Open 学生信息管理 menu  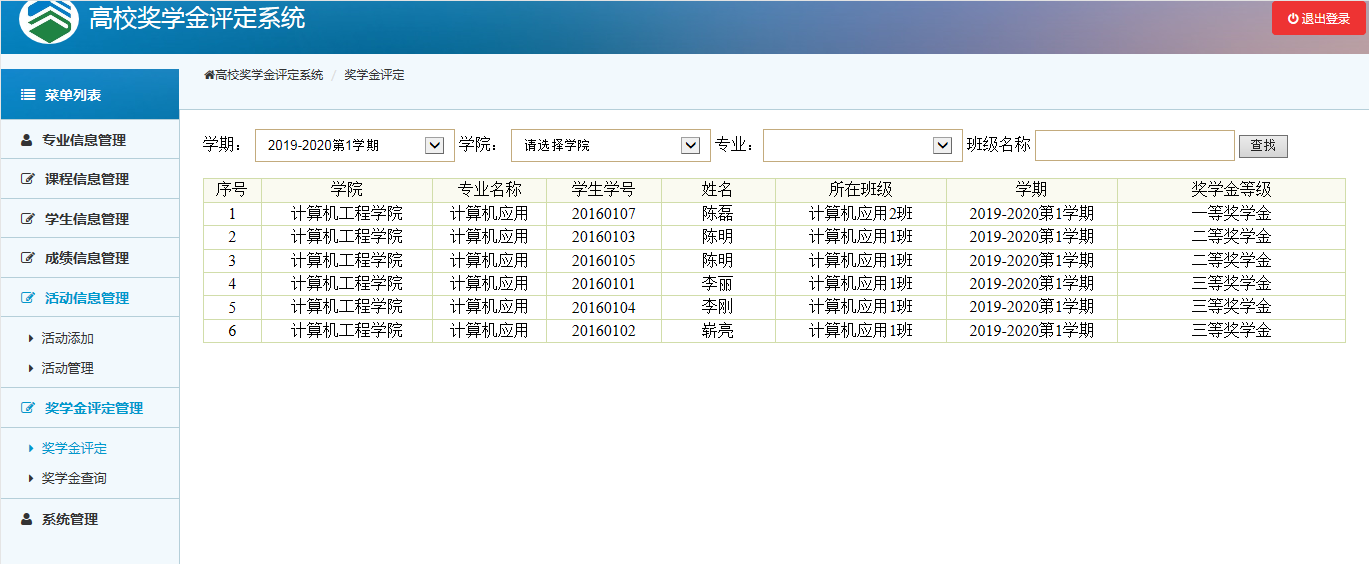[90, 219]
